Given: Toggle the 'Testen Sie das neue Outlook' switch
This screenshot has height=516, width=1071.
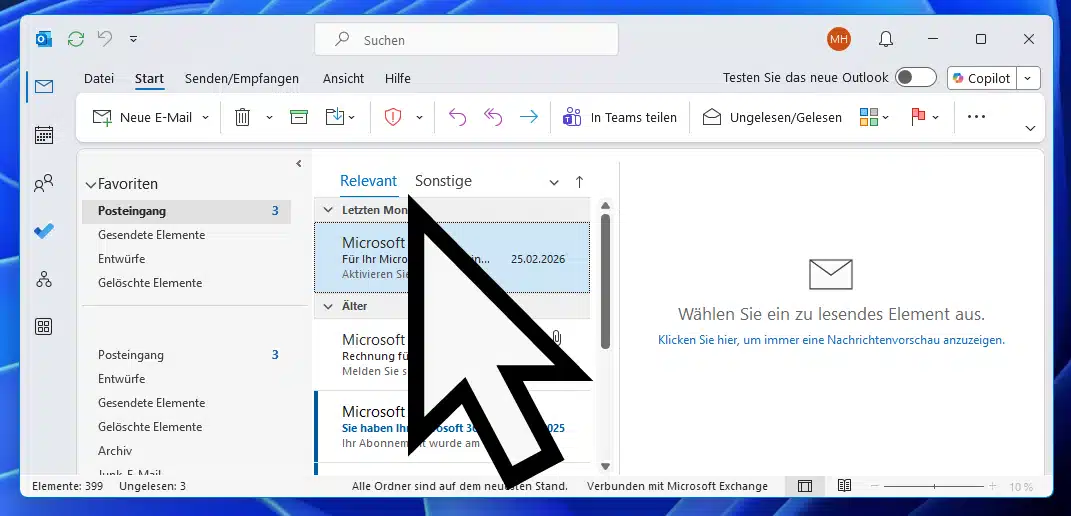Looking at the screenshot, I should 915,78.
